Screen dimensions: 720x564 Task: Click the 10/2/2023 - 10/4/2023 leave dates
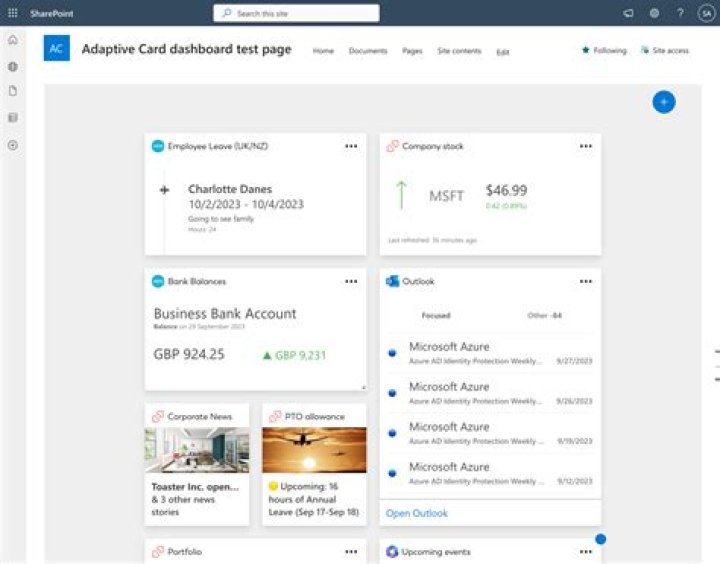pos(246,204)
